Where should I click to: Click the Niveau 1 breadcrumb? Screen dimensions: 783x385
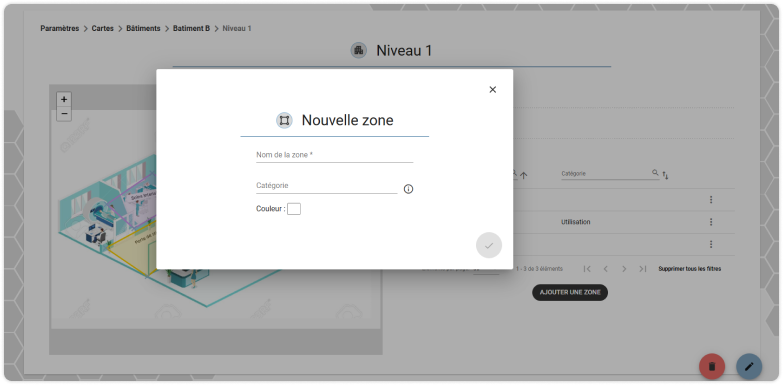pos(237,28)
